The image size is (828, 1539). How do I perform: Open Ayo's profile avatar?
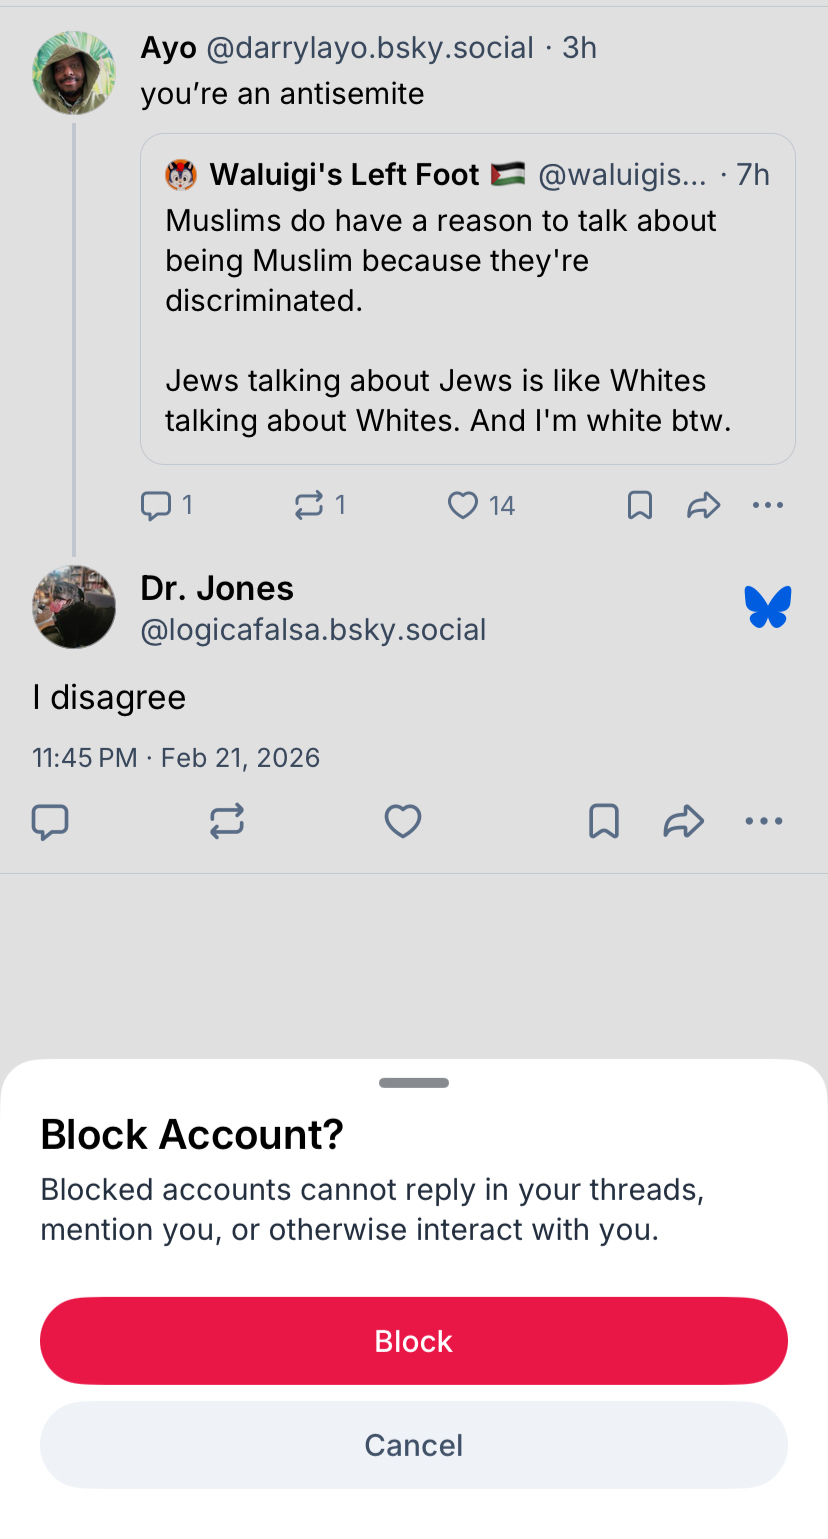74,73
